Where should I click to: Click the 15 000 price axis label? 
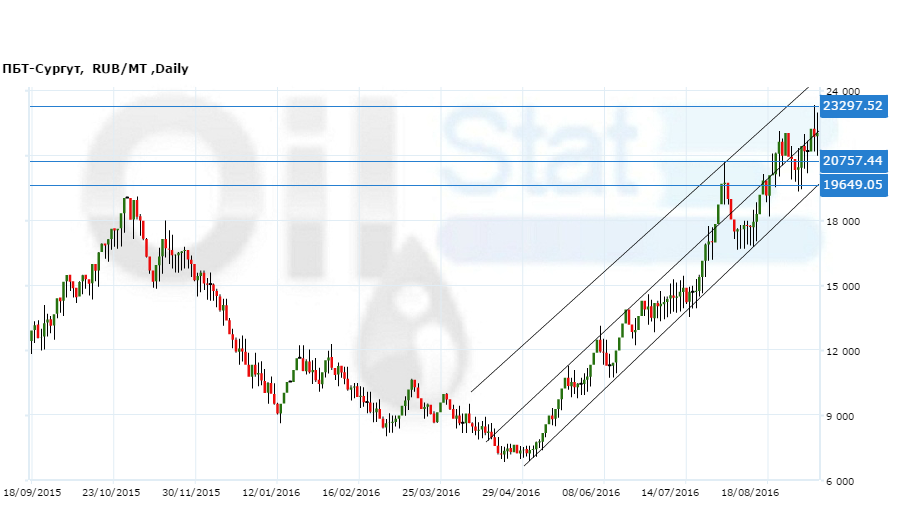tap(841, 287)
